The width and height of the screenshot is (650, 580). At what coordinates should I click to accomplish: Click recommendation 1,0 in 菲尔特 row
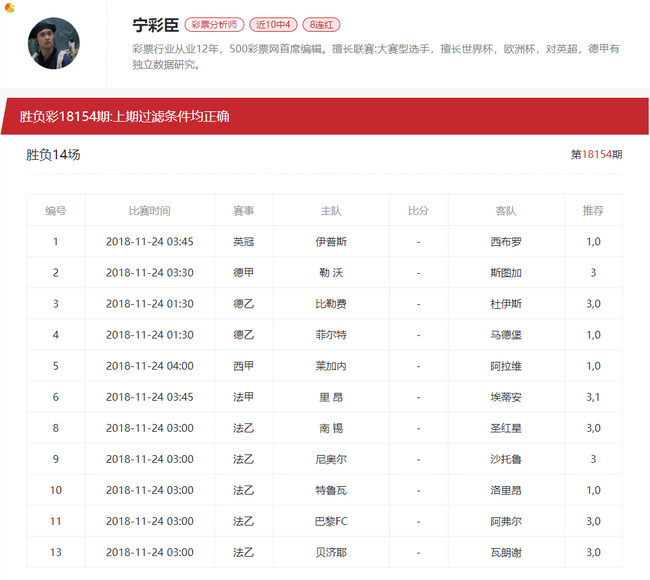point(593,335)
